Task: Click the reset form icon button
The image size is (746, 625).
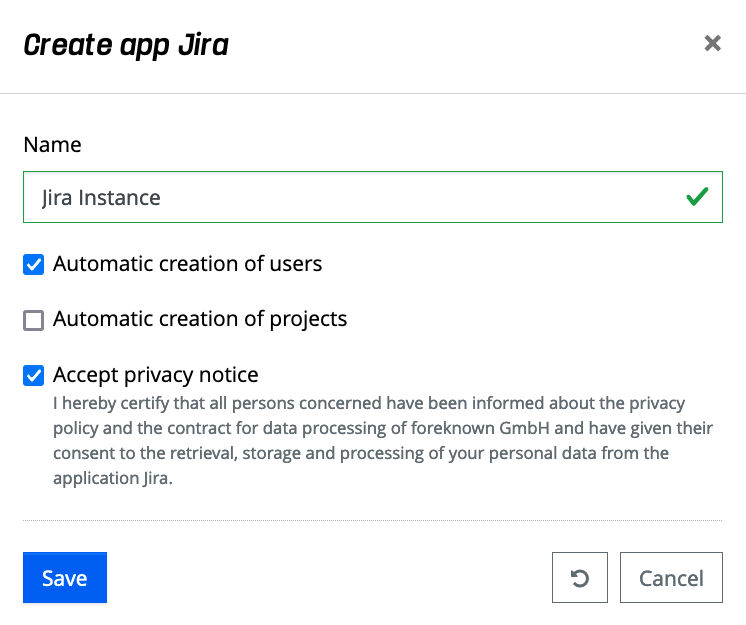Action: (x=579, y=578)
